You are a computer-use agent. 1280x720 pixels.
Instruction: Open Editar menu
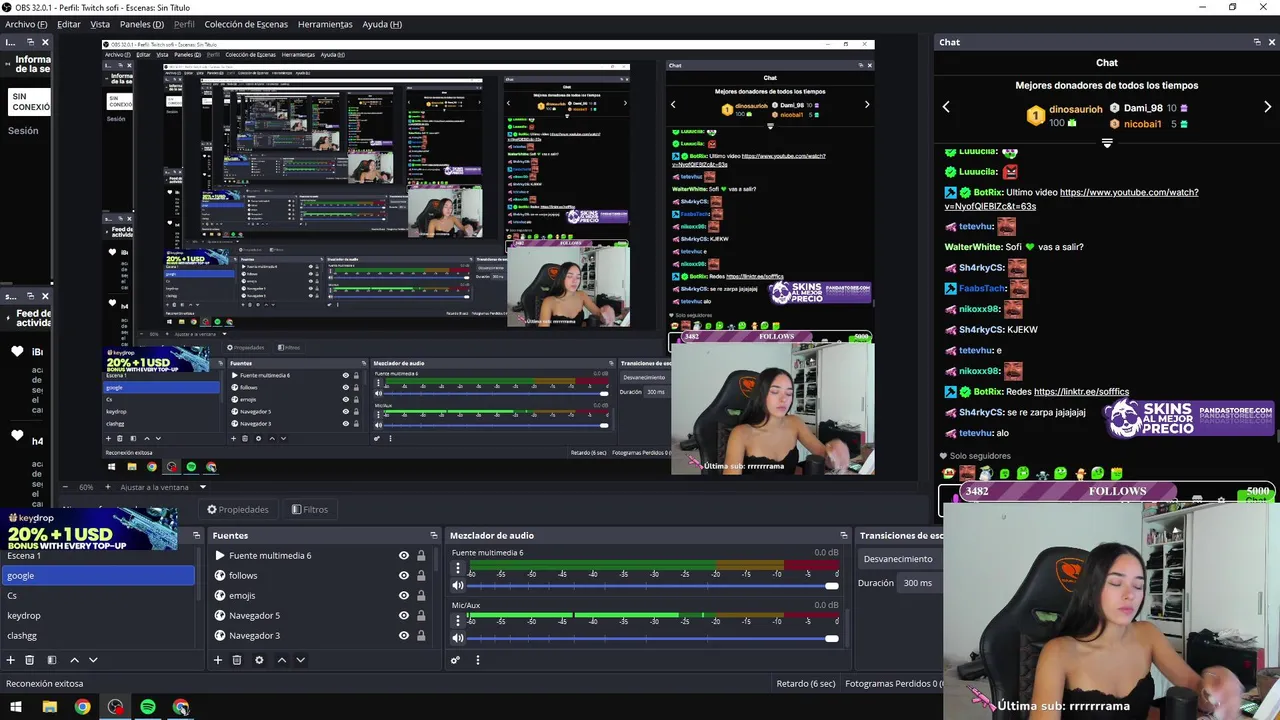(x=69, y=24)
